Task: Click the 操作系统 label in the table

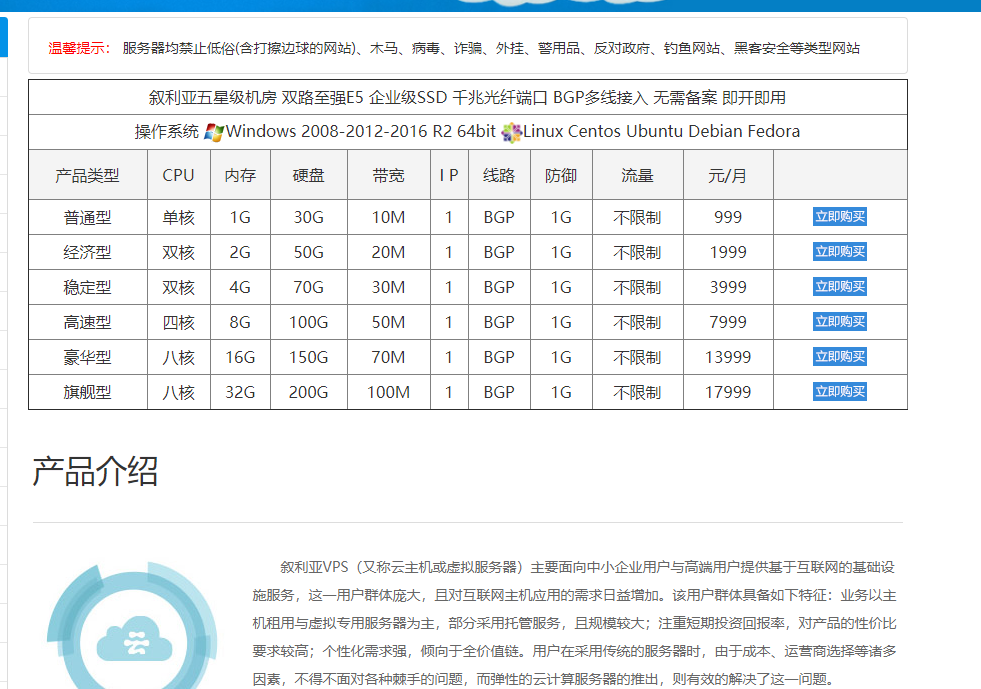Action: pos(167,132)
